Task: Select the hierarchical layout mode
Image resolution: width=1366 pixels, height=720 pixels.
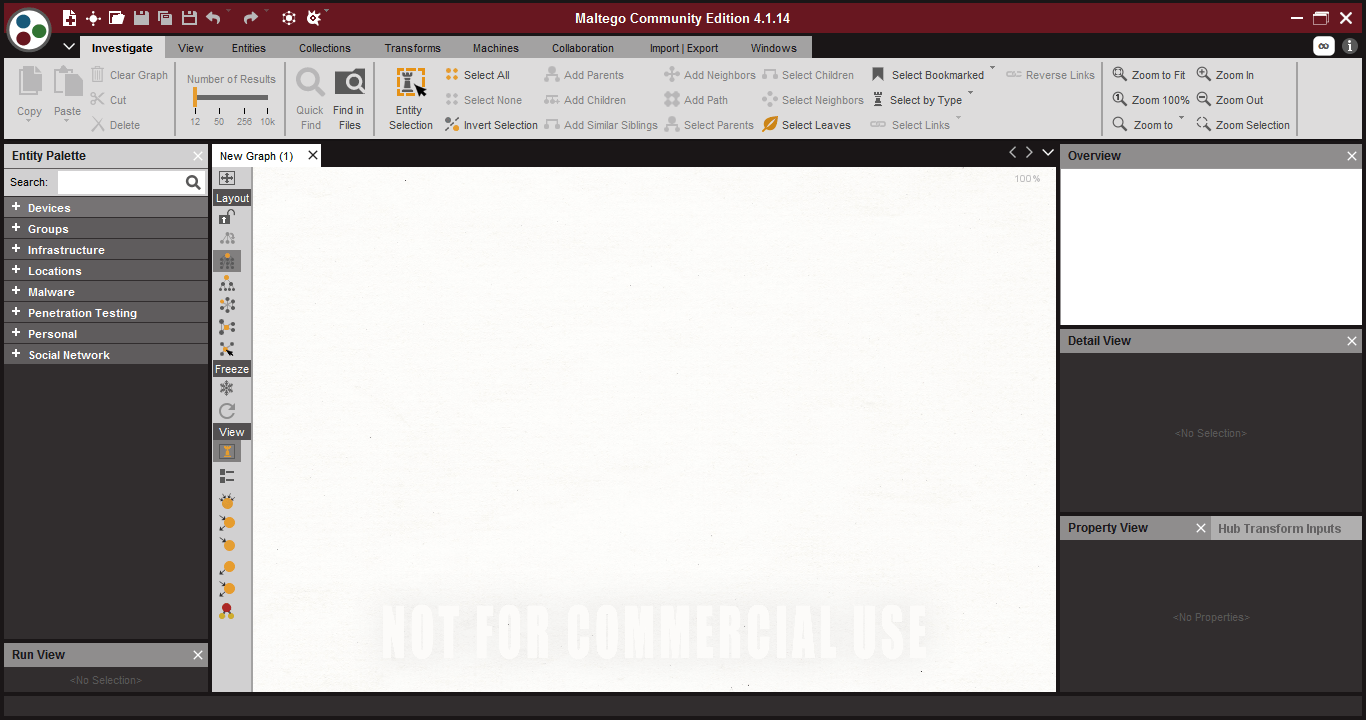Action: pyautogui.click(x=227, y=284)
